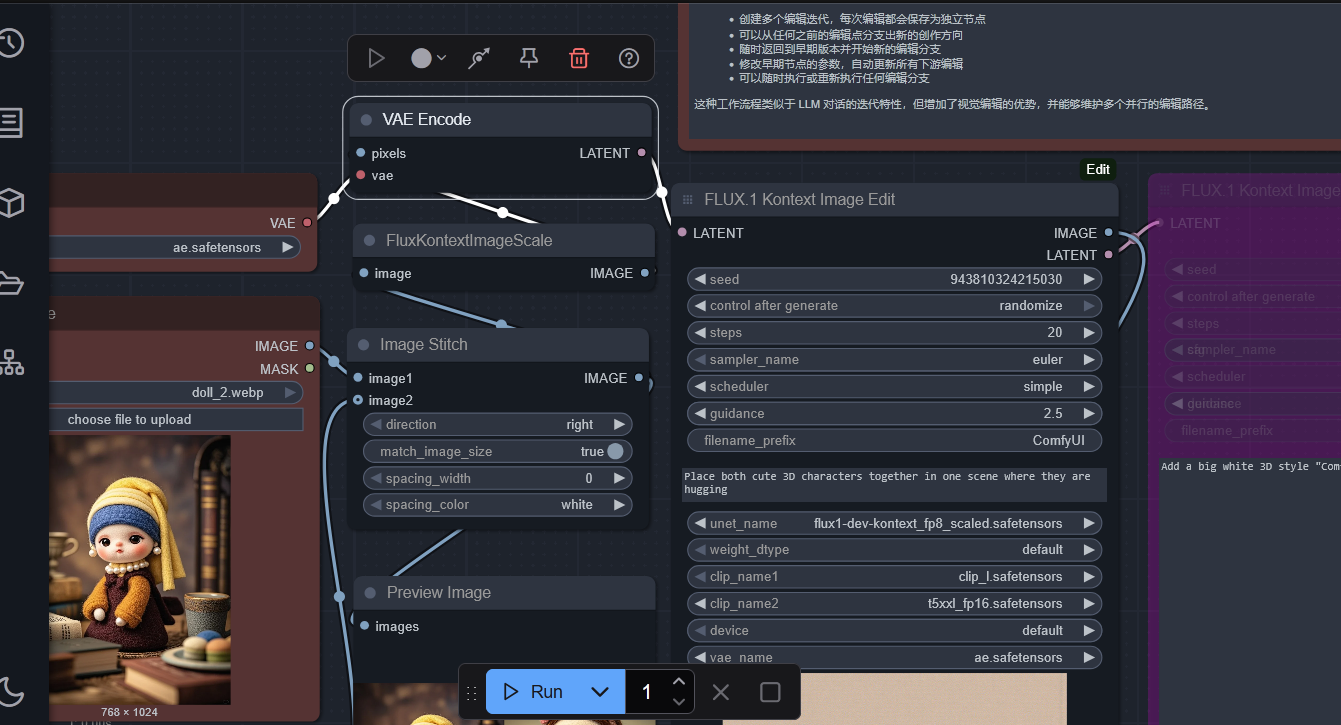Open the model library cube icon
Image resolution: width=1341 pixels, height=725 pixels.
pyautogui.click(x=10, y=204)
